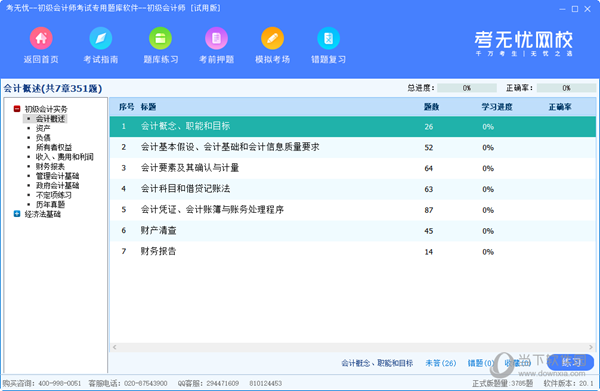The width and height of the screenshot is (600, 391).
Task: Select 负债 in the tree
Action: click(43, 138)
